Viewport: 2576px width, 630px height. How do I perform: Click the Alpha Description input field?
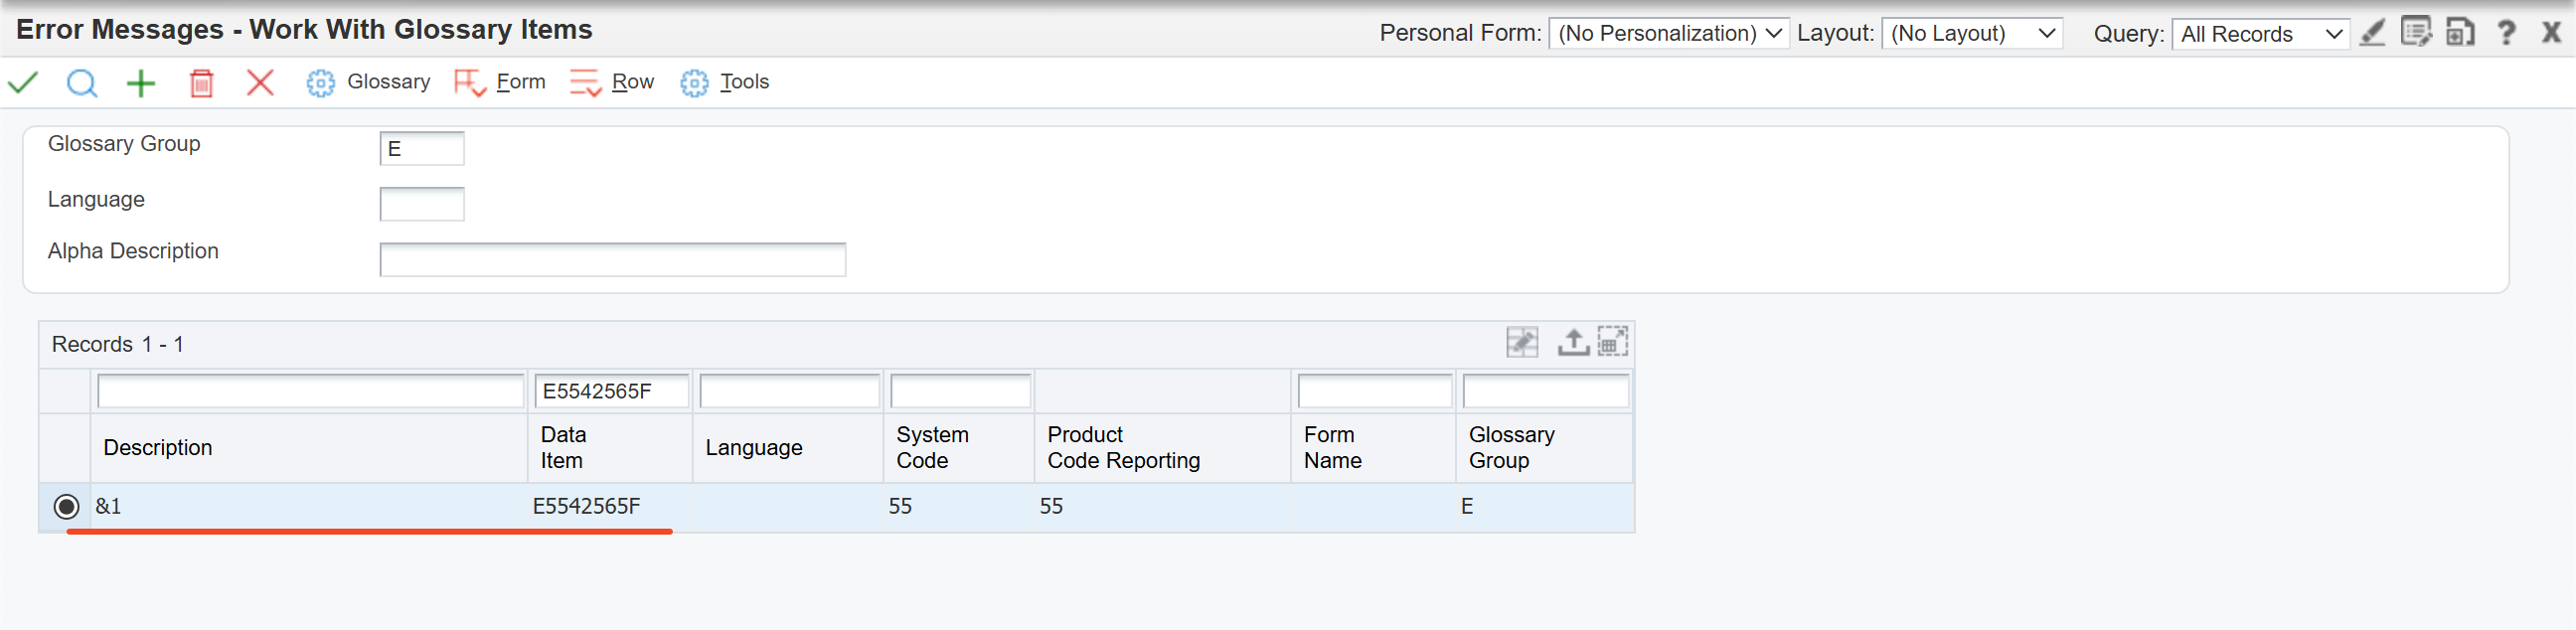point(612,260)
